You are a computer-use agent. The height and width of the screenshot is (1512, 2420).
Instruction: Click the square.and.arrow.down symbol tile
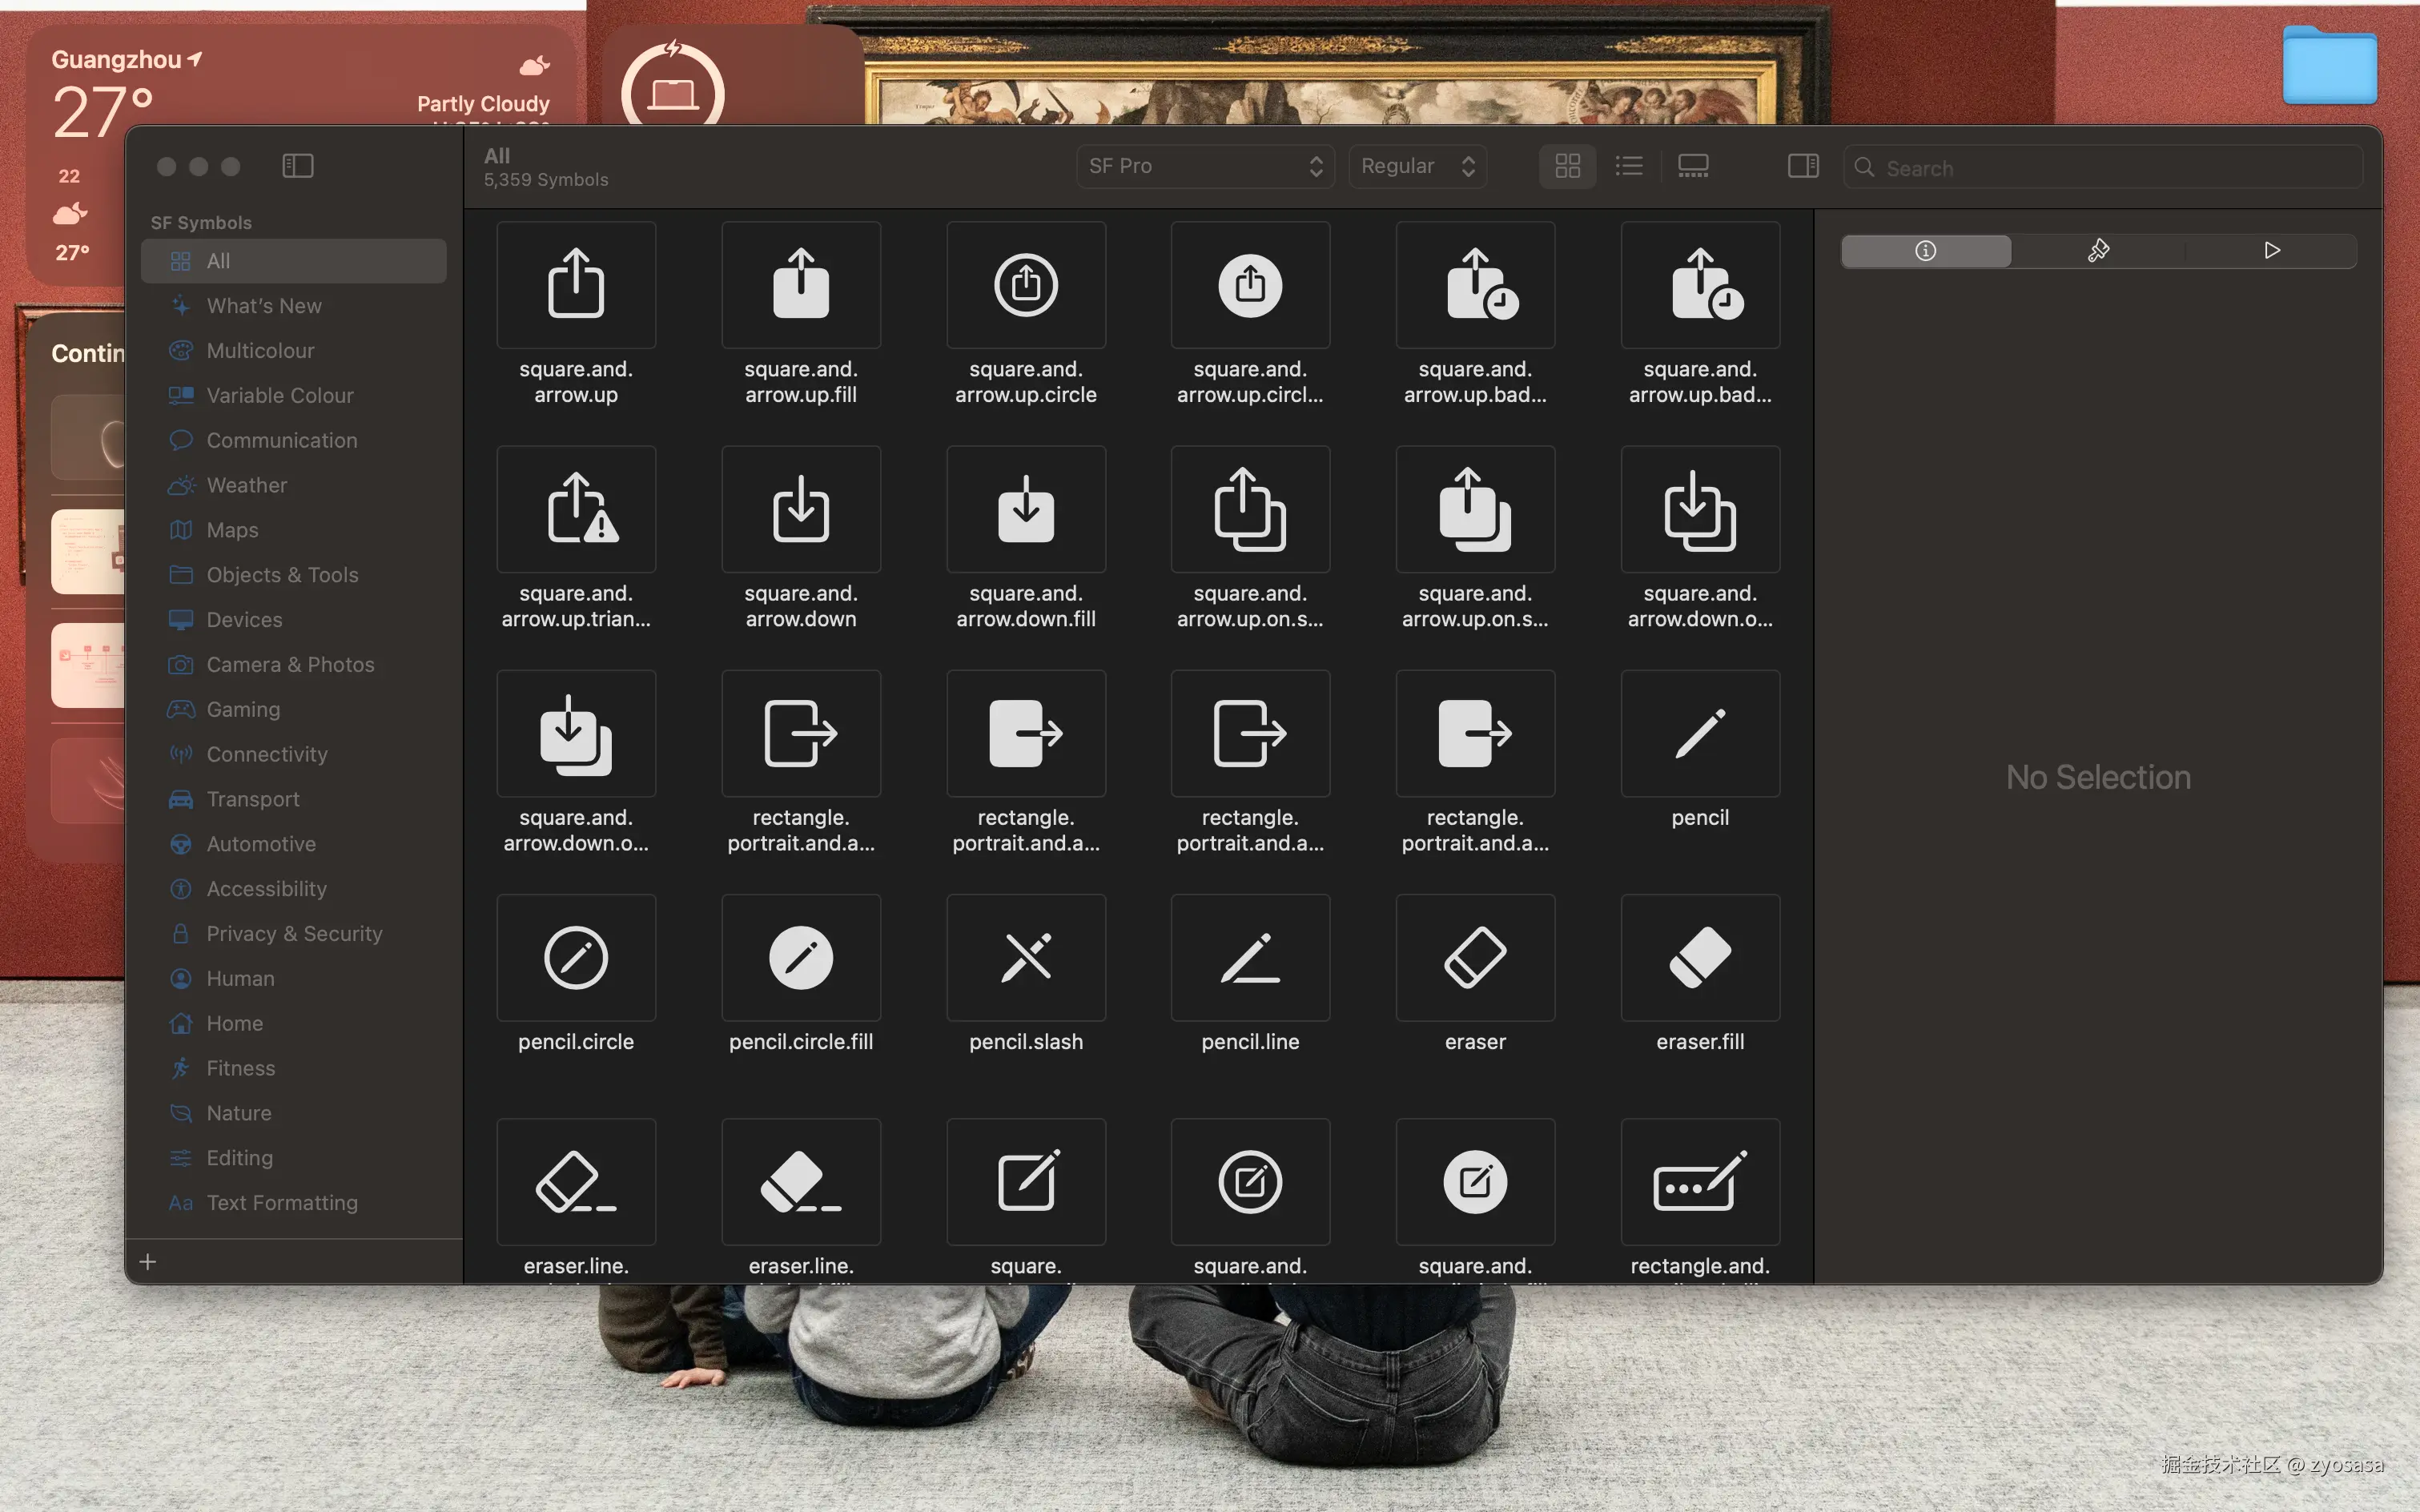pyautogui.click(x=800, y=510)
